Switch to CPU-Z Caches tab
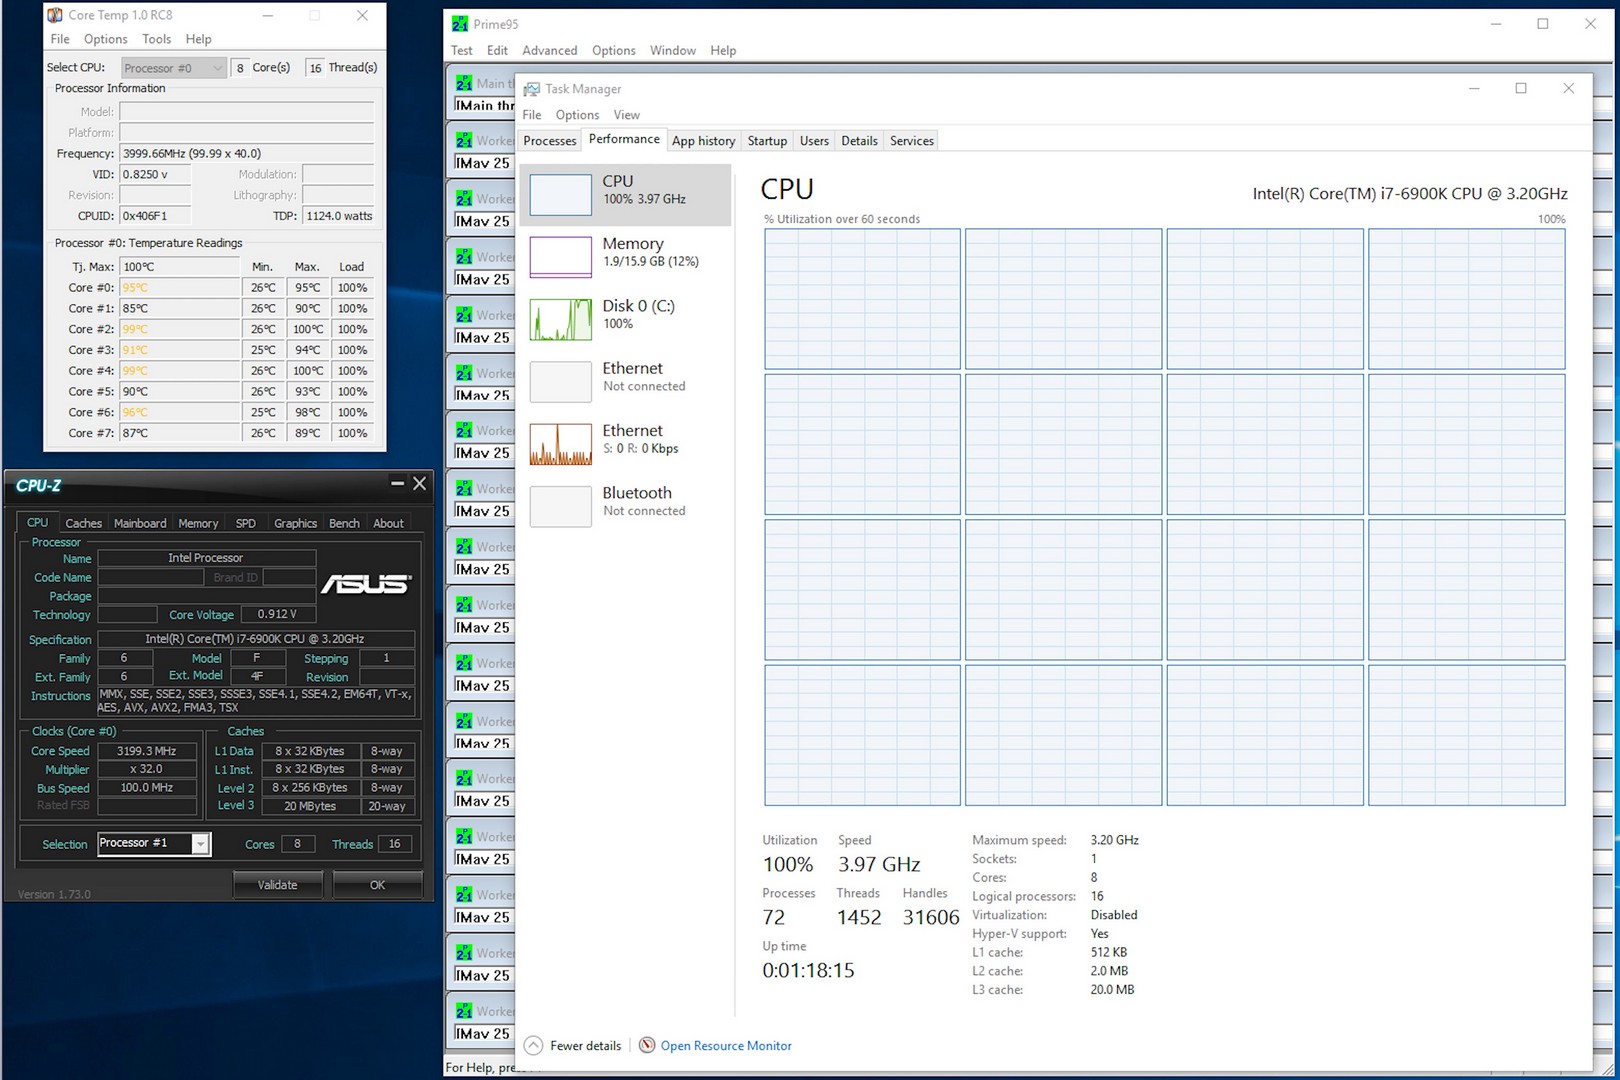This screenshot has width=1620, height=1080. click(84, 523)
